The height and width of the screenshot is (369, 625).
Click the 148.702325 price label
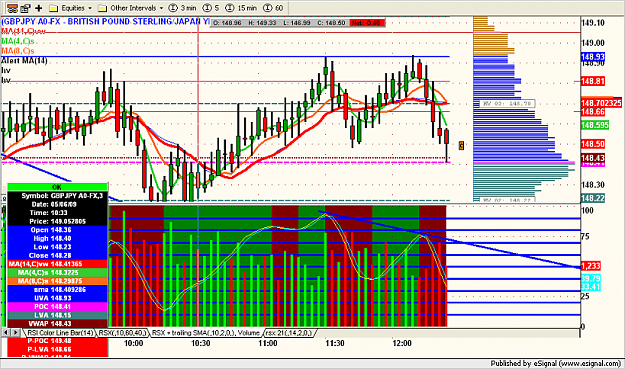601,103
